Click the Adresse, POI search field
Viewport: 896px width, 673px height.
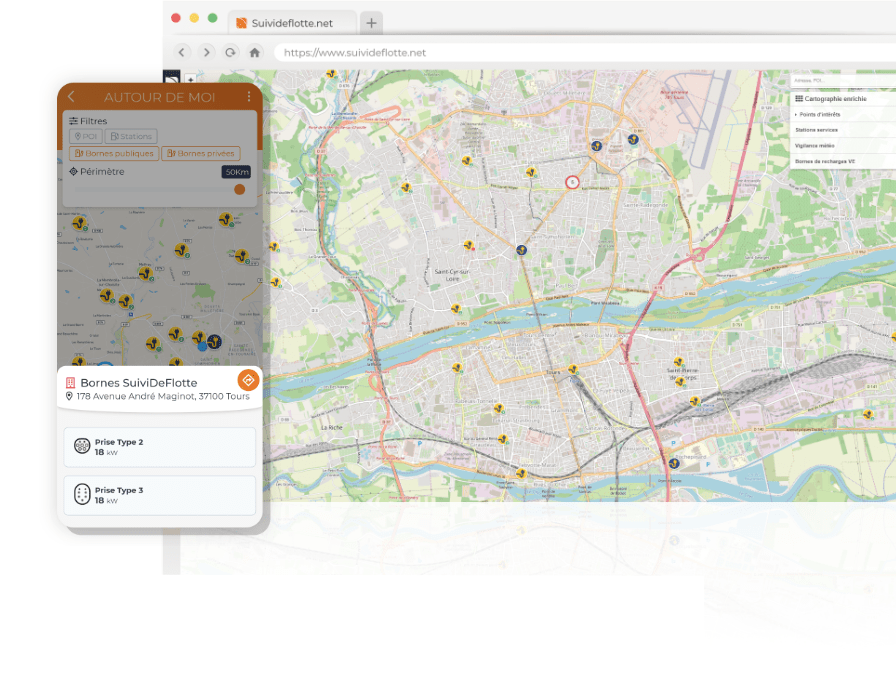point(843,81)
